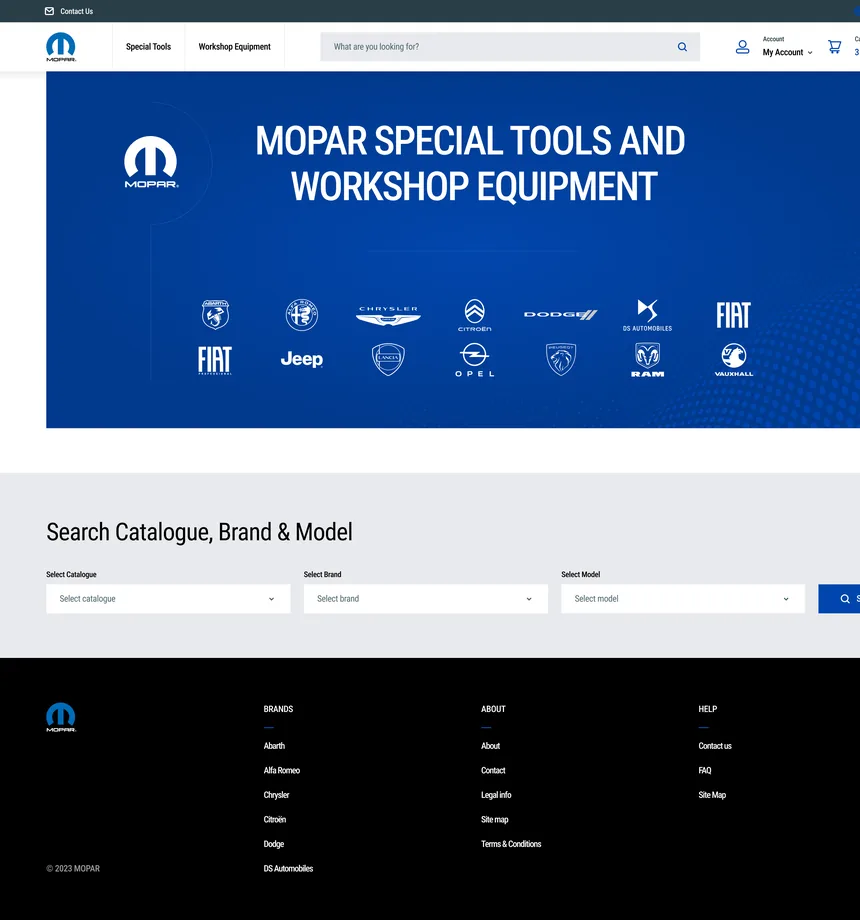Open the Legal info footer link
Screen dimensions: 860x920
pyautogui.click(x=496, y=795)
